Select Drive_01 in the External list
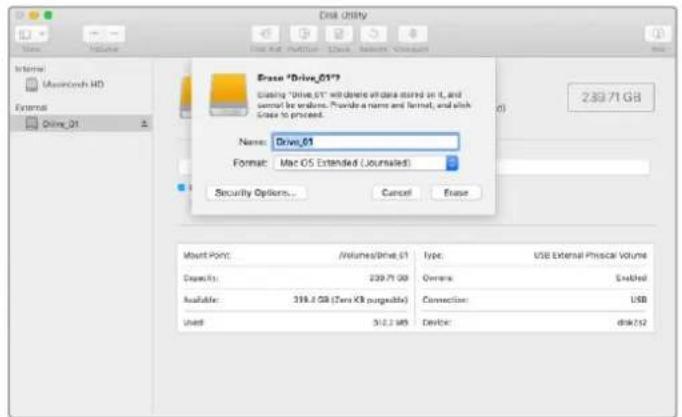The height and width of the screenshot is (417, 682). point(80,124)
